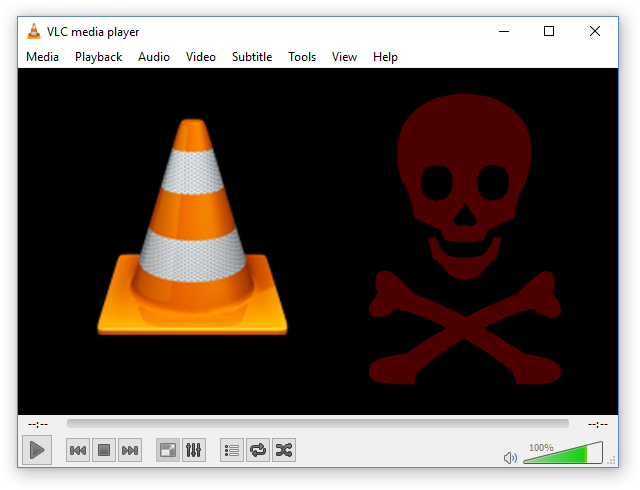Open extended settings equalizer icon
Viewport: 640px width, 490px height.
click(x=193, y=450)
